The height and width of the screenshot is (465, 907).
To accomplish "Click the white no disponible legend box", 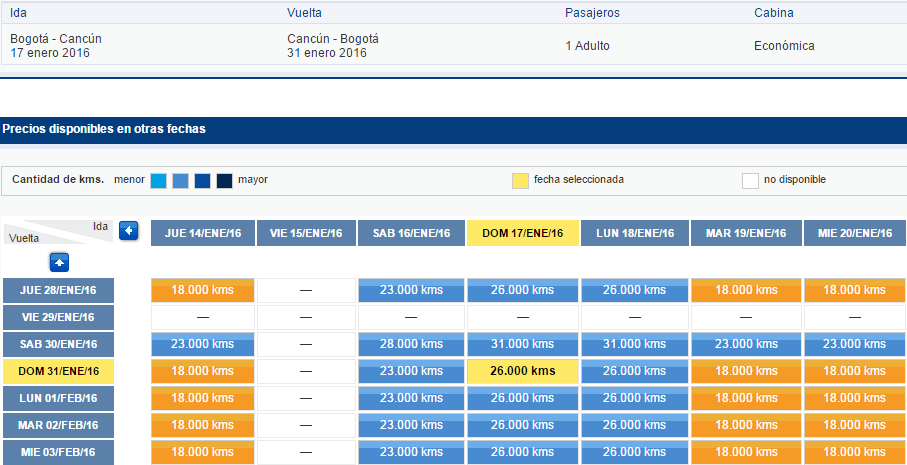I will pyautogui.click(x=750, y=181).
